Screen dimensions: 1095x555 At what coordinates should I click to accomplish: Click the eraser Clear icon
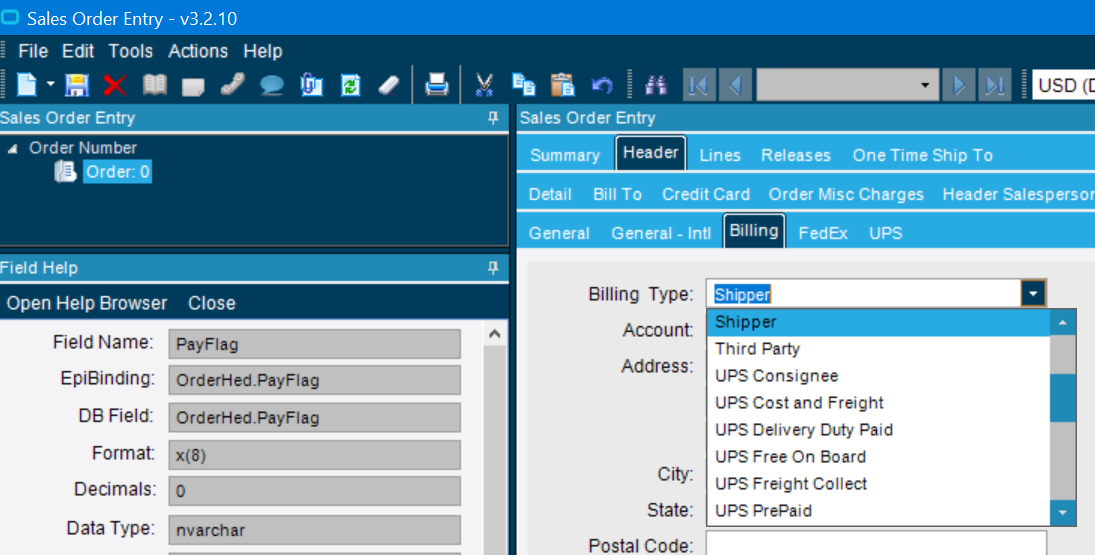[389, 85]
